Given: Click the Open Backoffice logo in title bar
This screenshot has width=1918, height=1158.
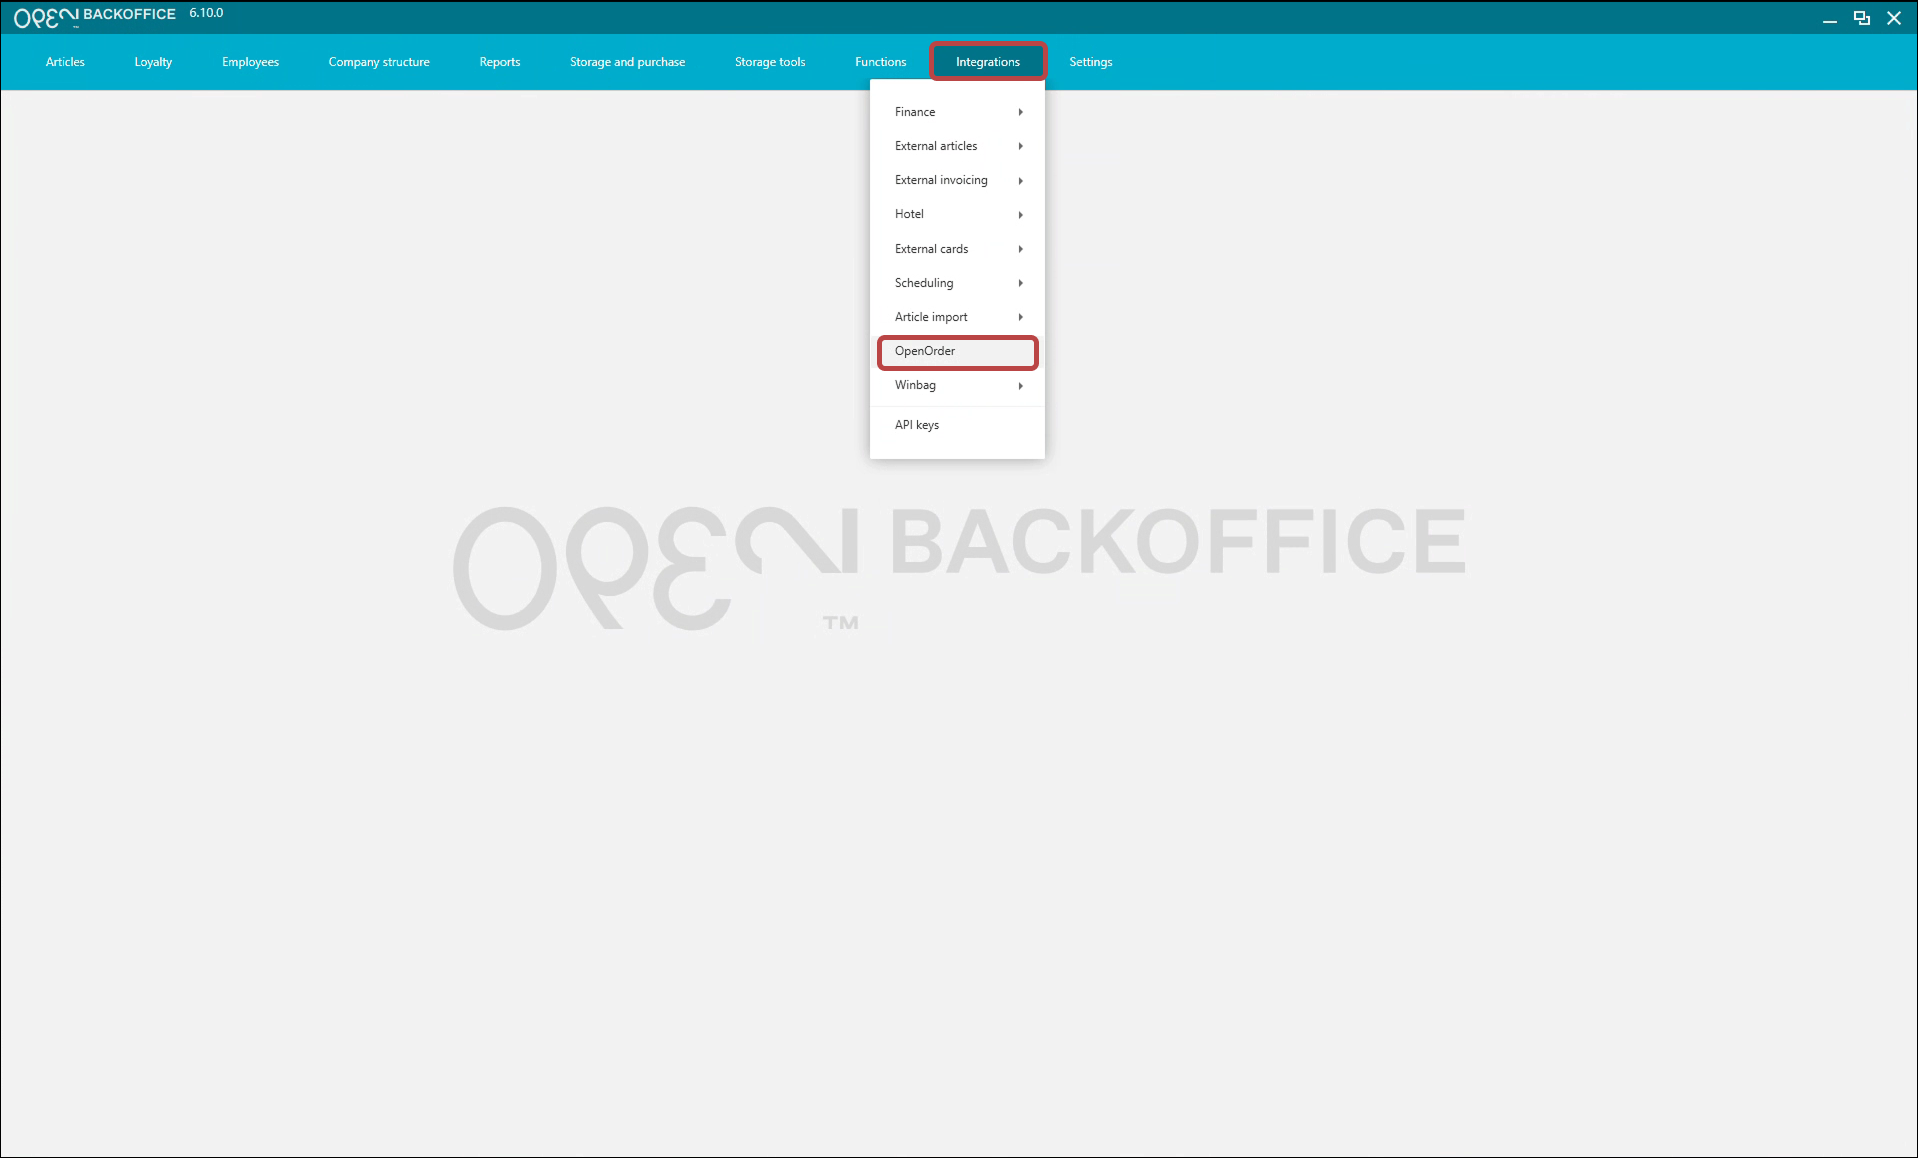Looking at the screenshot, I should pyautogui.click(x=95, y=16).
